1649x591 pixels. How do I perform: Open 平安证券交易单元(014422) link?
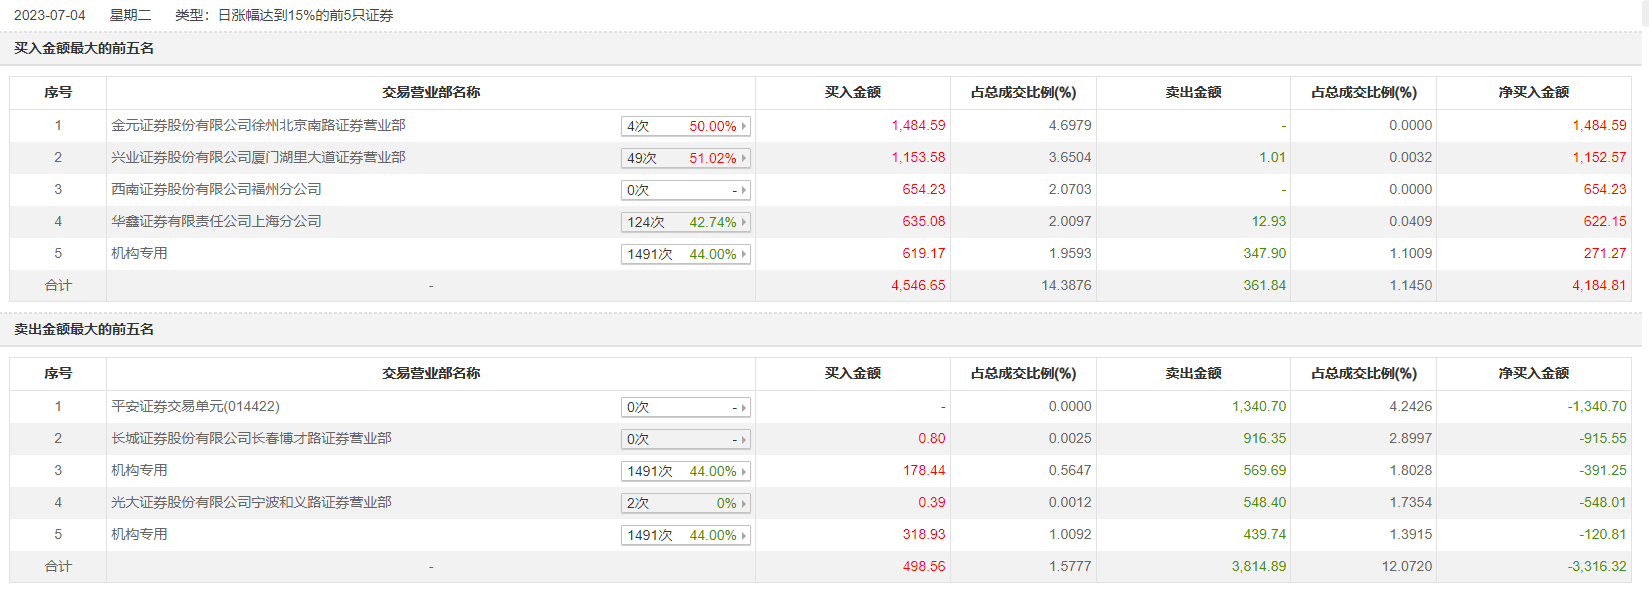[195, 406]
